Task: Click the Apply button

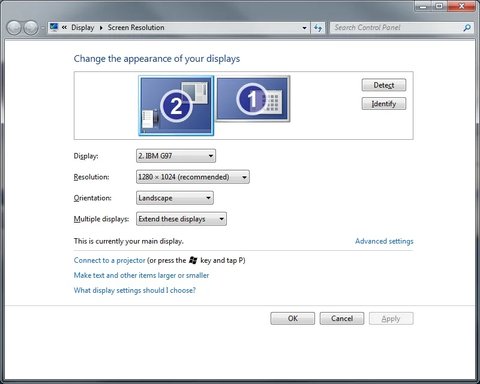Action: point(391,318)
